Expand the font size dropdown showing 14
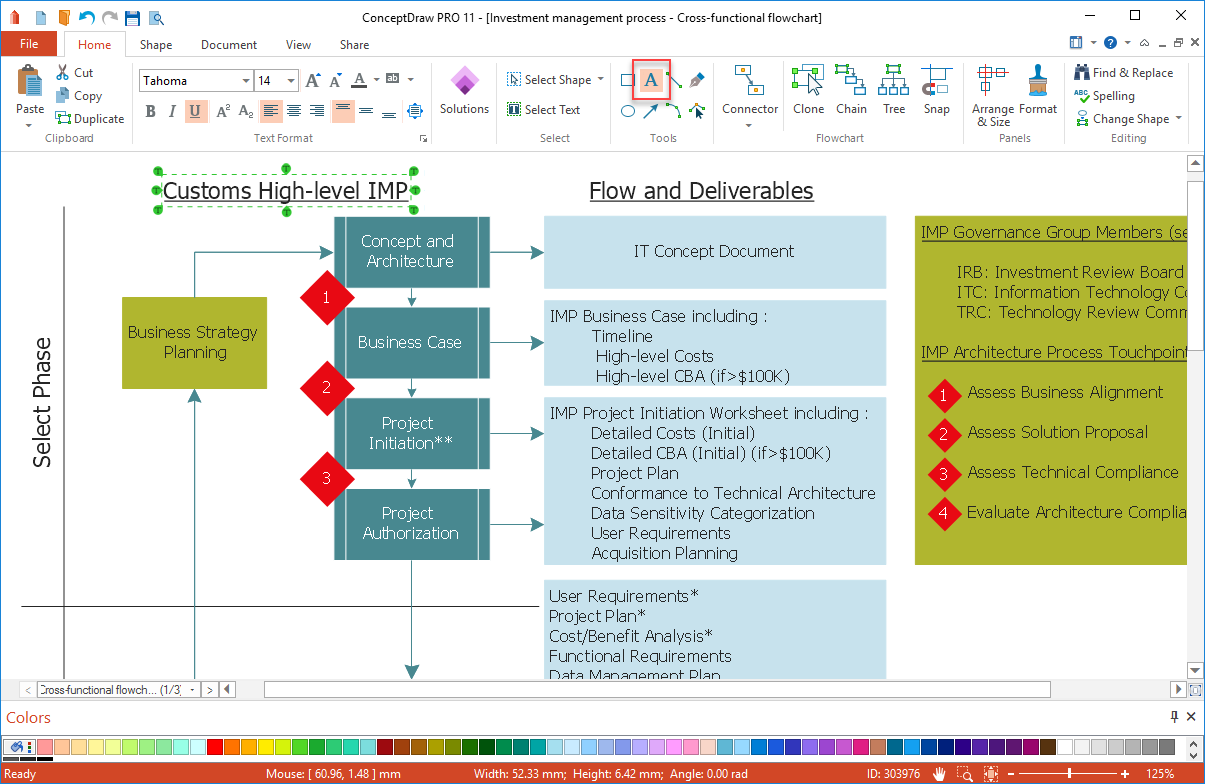 (291, 81)
